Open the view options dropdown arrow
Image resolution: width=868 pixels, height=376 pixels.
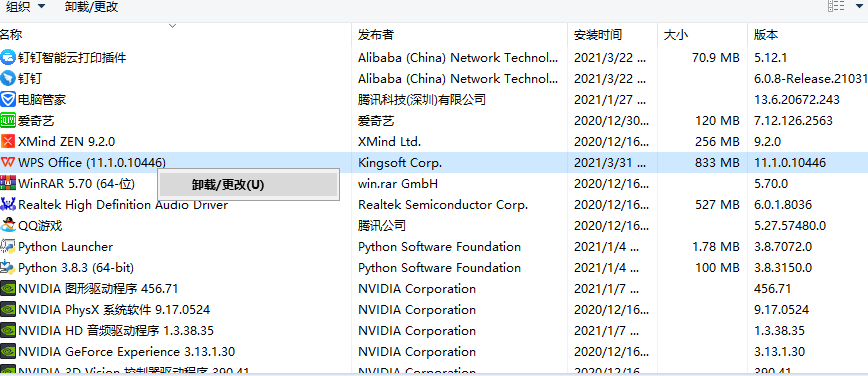tap(859, 7)
